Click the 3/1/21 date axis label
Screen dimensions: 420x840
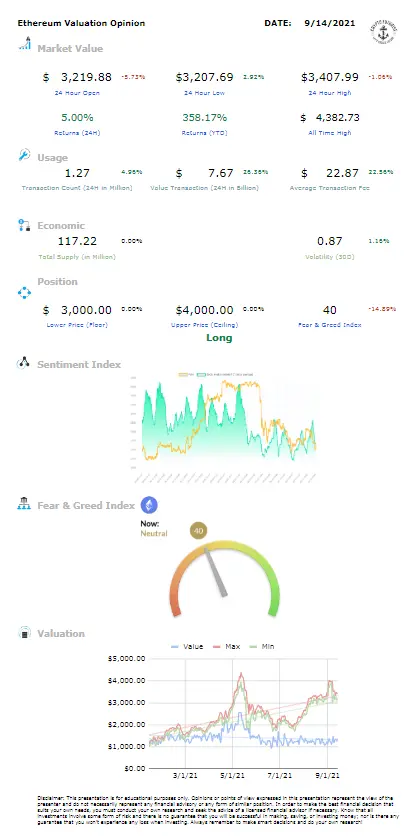pyautogui.click(x=186, y=775)
